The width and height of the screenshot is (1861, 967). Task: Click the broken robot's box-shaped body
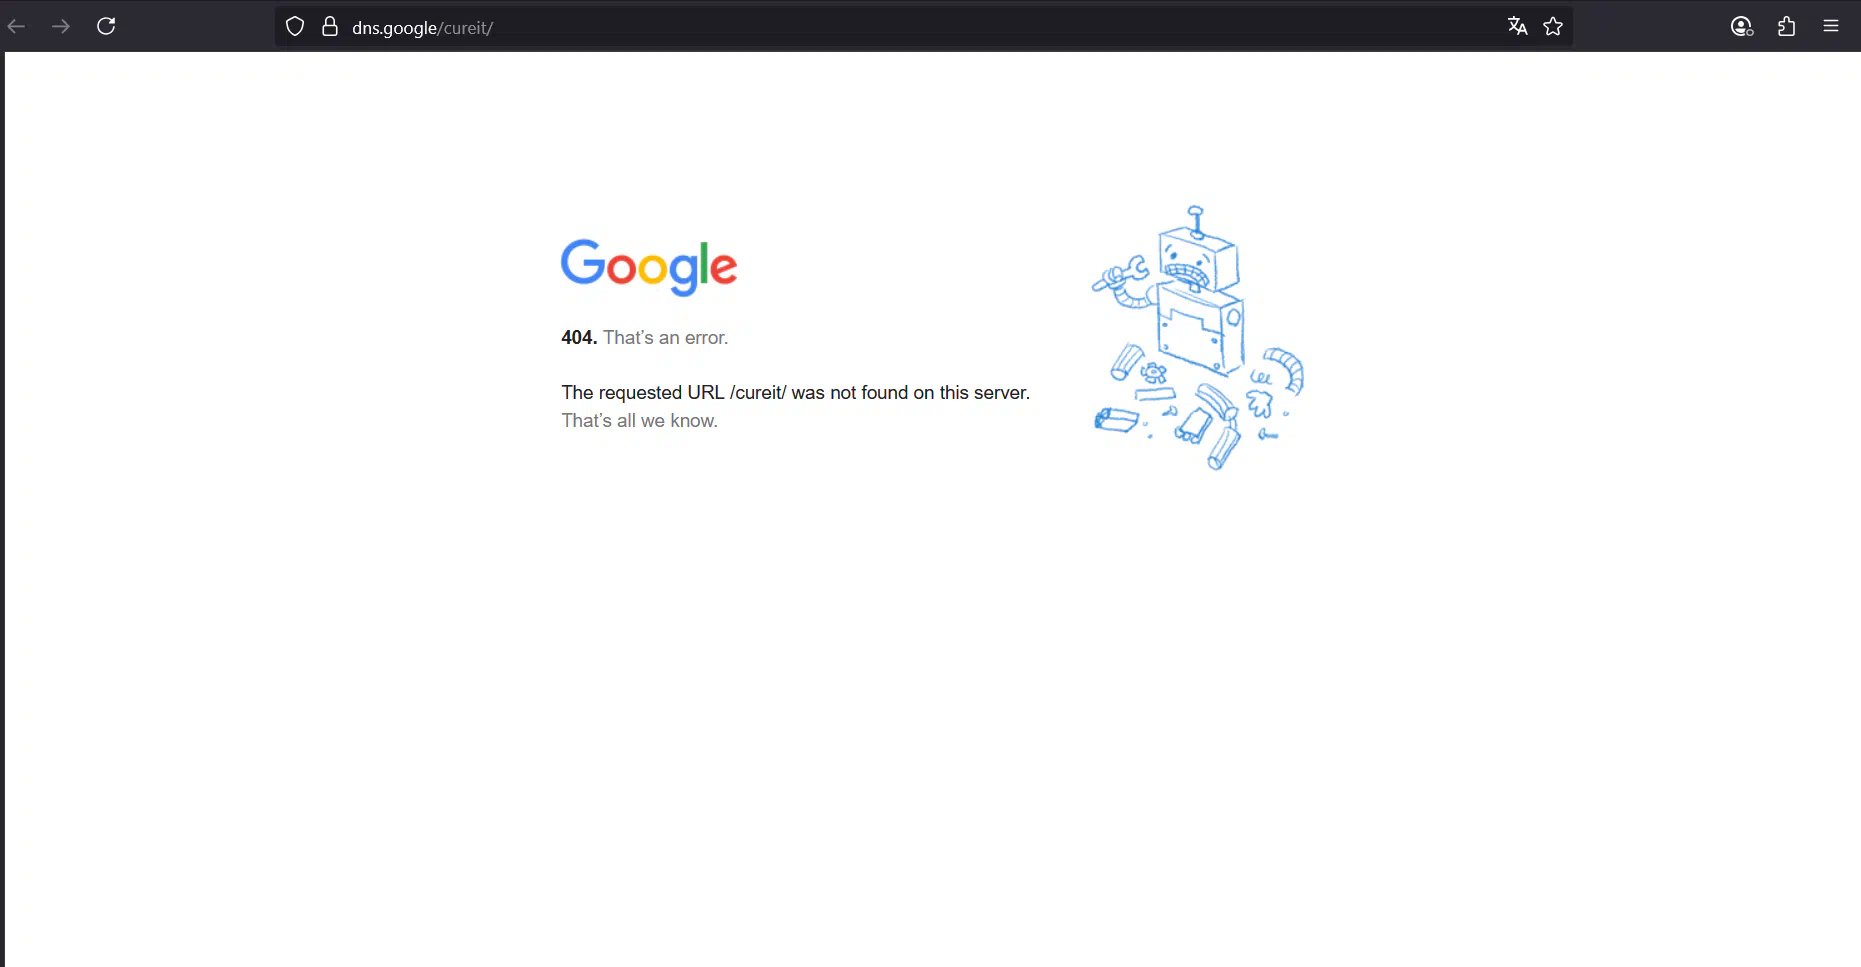1200,328
